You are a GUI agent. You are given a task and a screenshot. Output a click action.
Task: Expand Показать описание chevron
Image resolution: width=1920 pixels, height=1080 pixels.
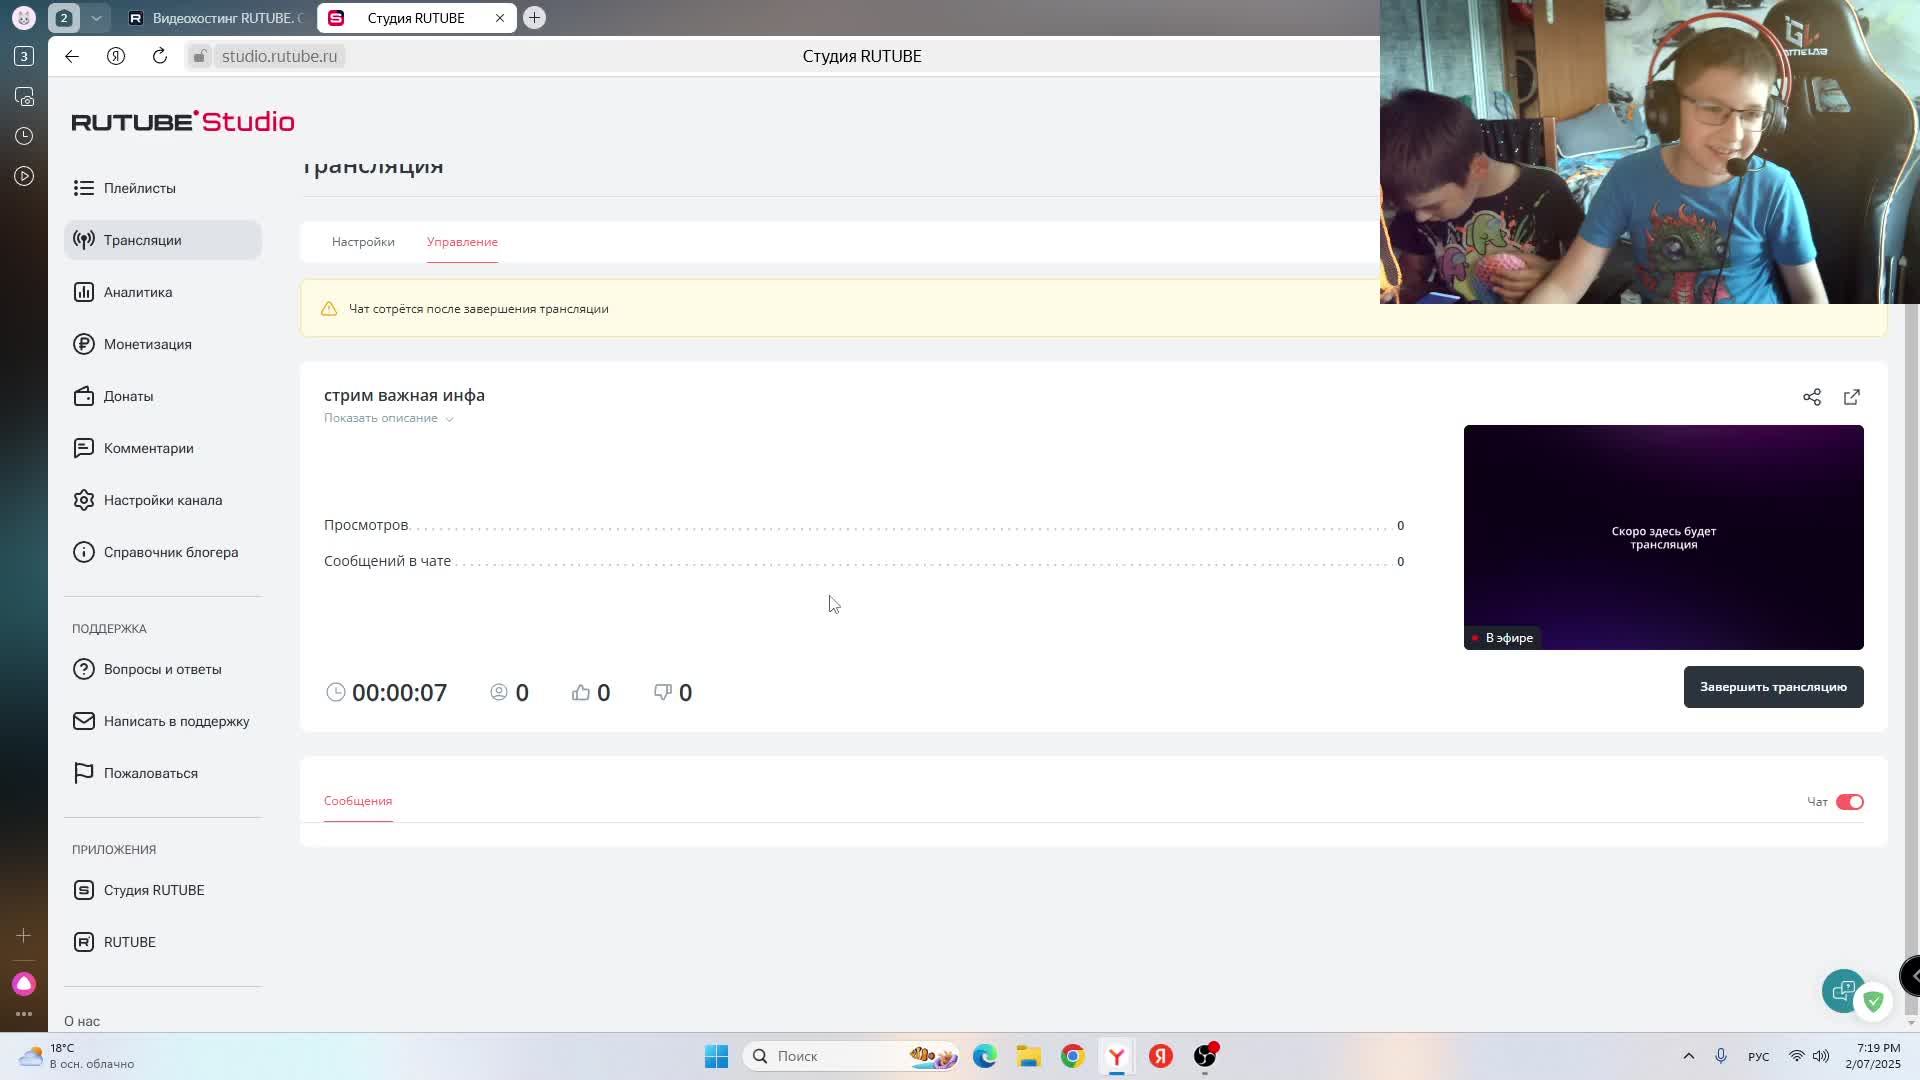(x=449, y=419)
